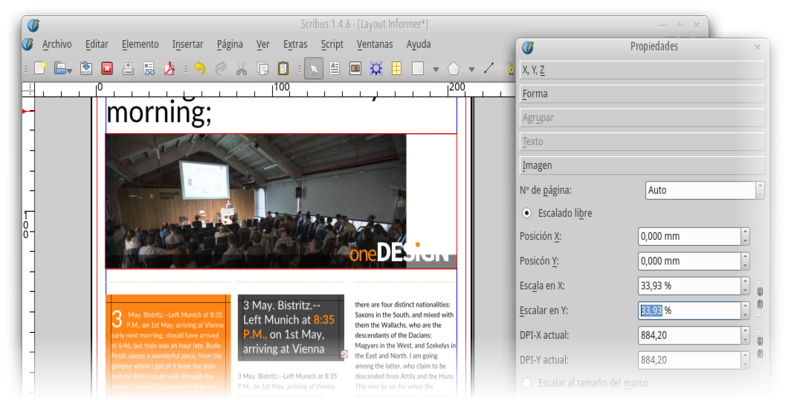Open the Archivo menu
Viewport: 800px width, 400px height.
click(57, 44)
